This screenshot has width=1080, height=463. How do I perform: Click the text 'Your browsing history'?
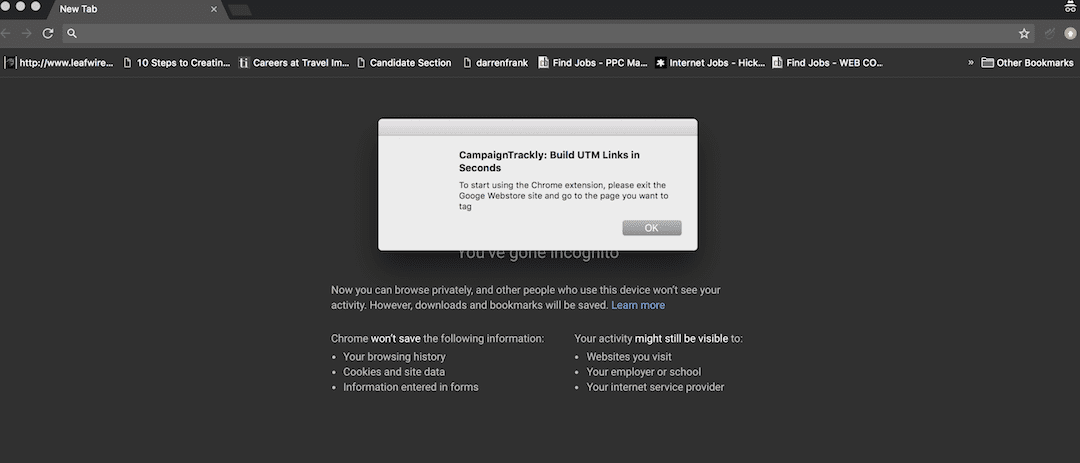click(395, 357)
